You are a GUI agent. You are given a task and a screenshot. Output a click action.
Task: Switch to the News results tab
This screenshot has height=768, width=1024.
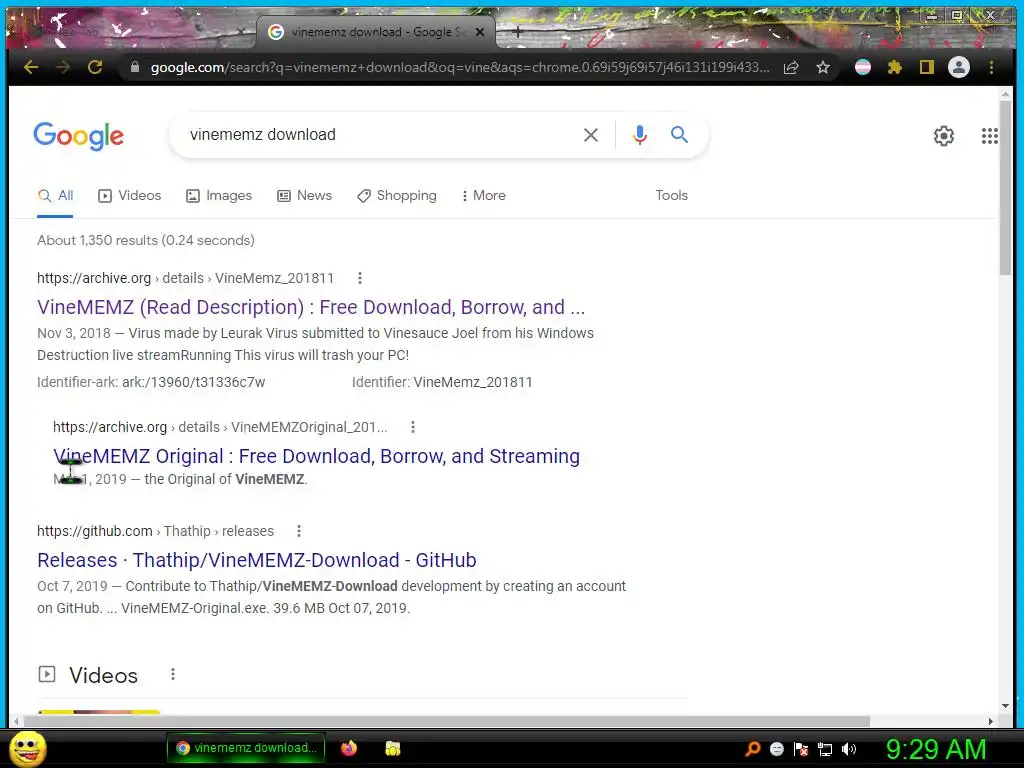pyautogui.click(x=304, y=196)
